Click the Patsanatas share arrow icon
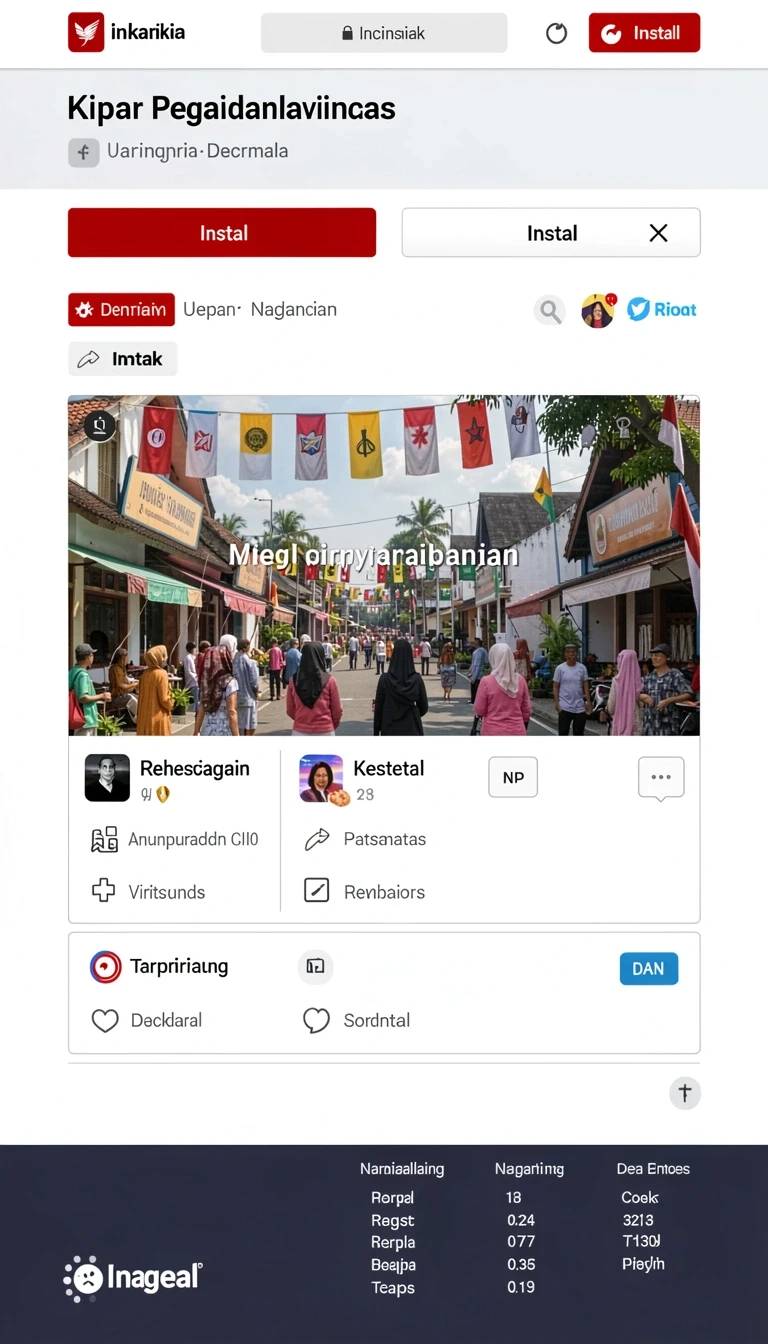768x1344 pixels. tap(317, 840)
